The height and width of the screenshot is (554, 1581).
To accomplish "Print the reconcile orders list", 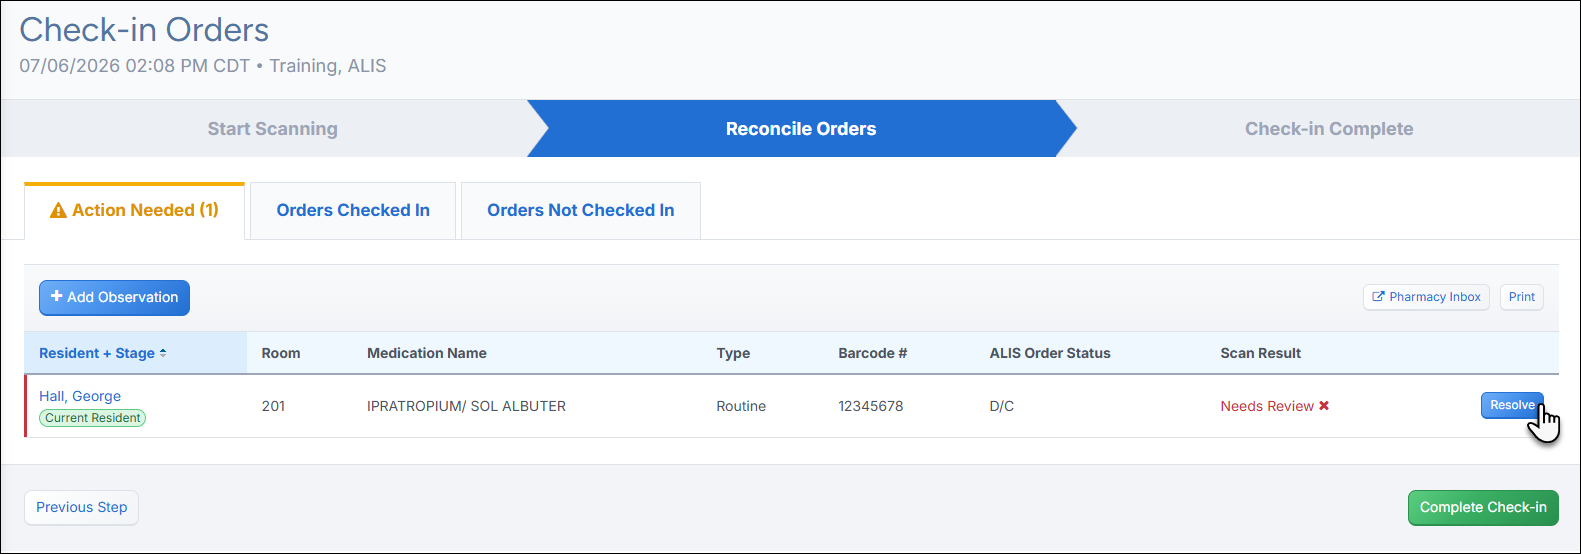I will tap(1522, 297).
